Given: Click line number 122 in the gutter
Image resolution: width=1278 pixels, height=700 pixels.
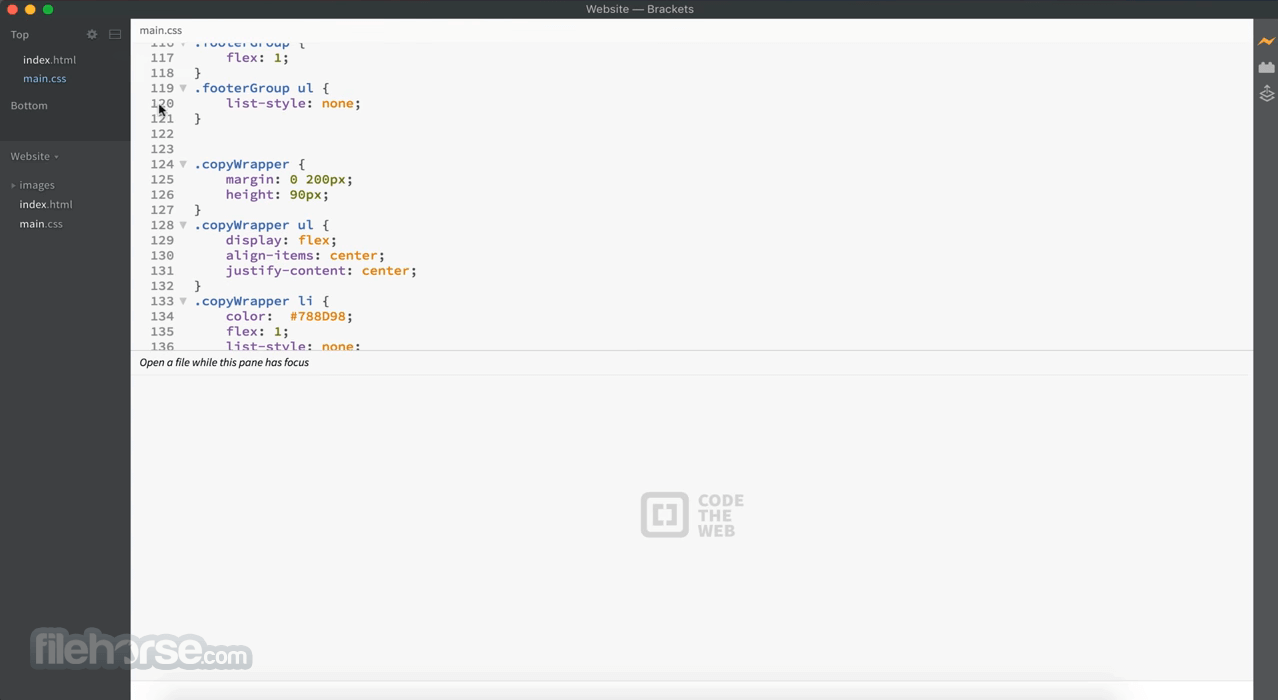Looking at the screenshot, I should [162, 134].
